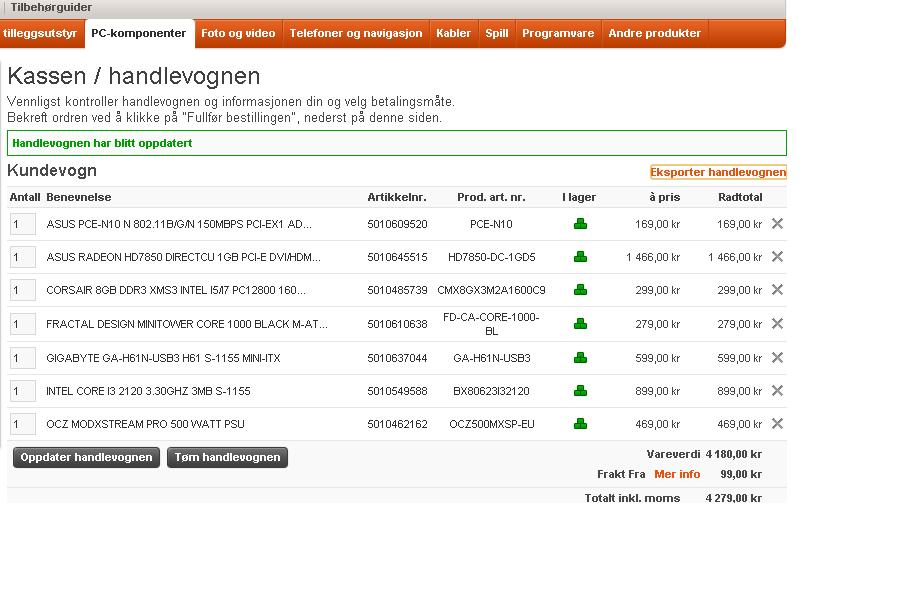The height and width of the screenshot is (591, 924).
Task: Open Tilbehørguider heading link
Action: click(x=51, y=8)
